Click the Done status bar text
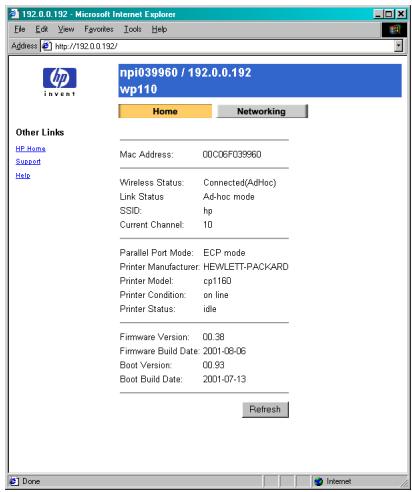The image size is (412, 492). pyautogui.click(x=31, y=481)
